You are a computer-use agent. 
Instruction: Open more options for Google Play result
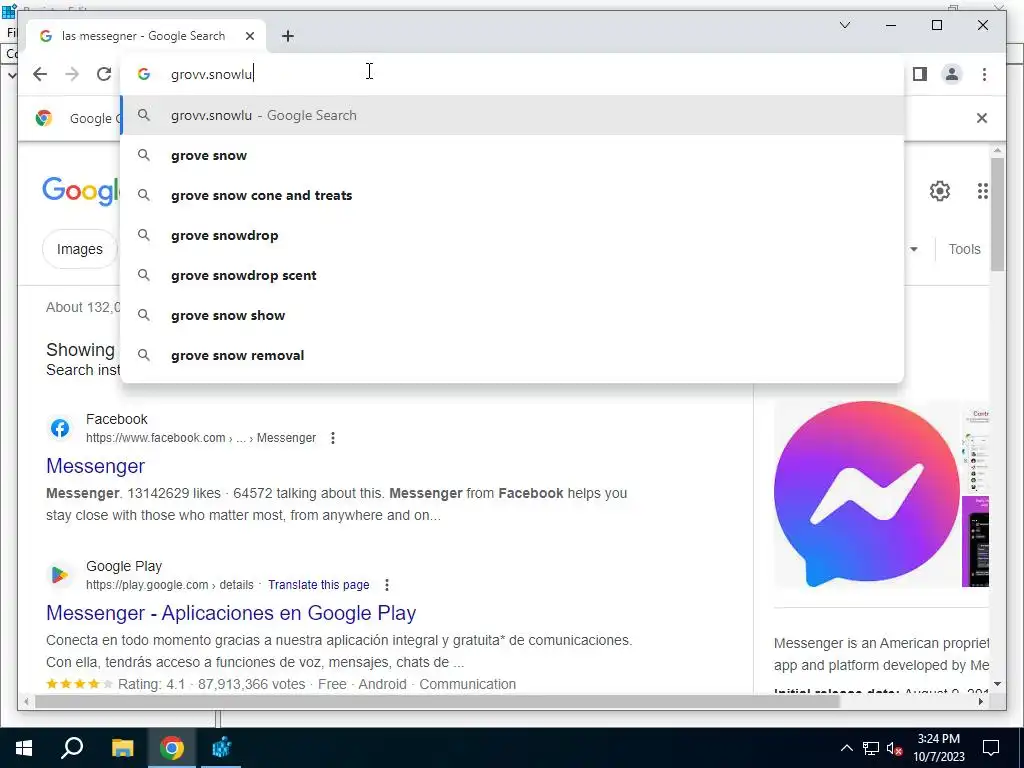[x=387, y=584]
